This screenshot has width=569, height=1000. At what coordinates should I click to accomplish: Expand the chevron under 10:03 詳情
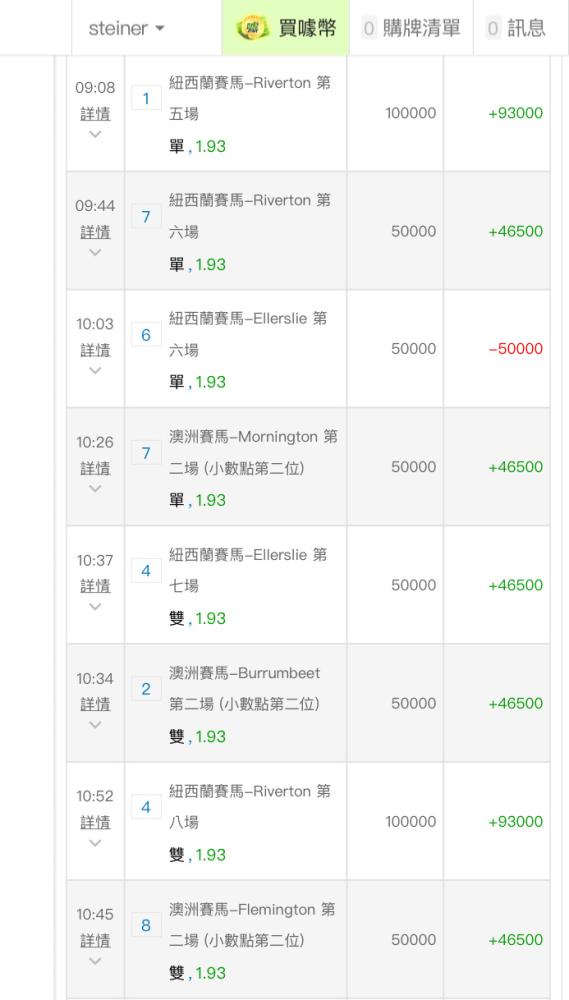point(95,371)
